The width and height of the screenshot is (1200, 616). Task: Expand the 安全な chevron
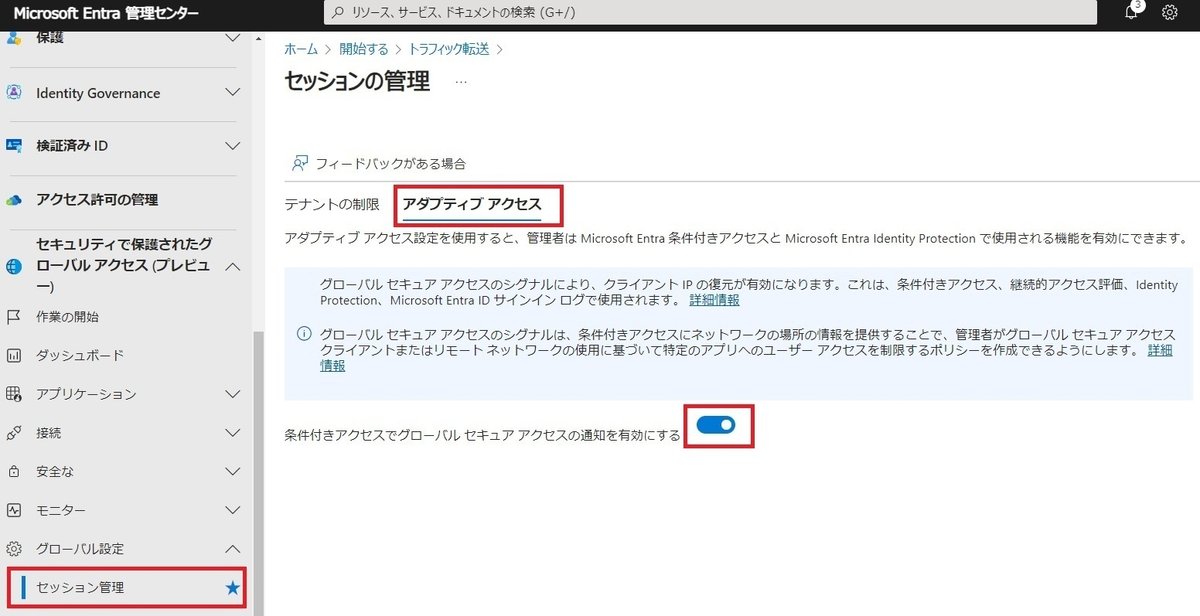(x=232, y=471)
